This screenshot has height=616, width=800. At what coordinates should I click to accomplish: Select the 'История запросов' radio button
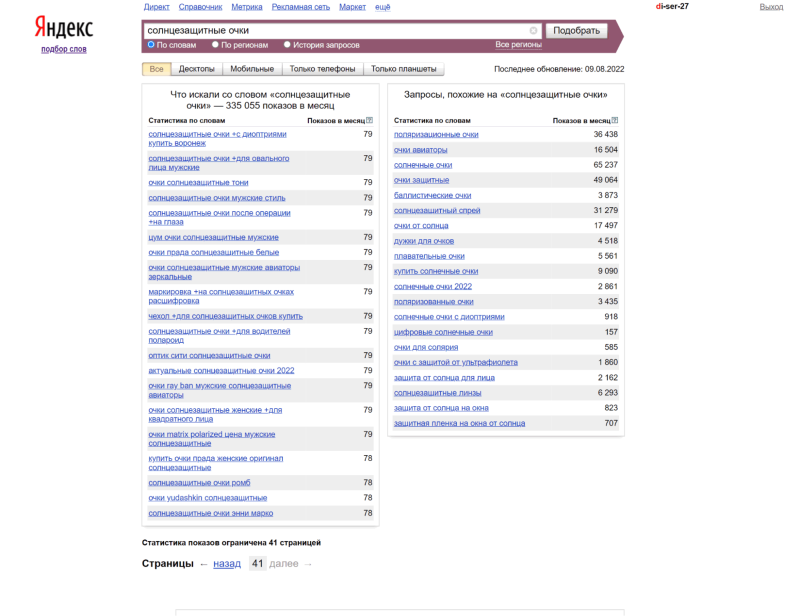click(x=287, y=44)
